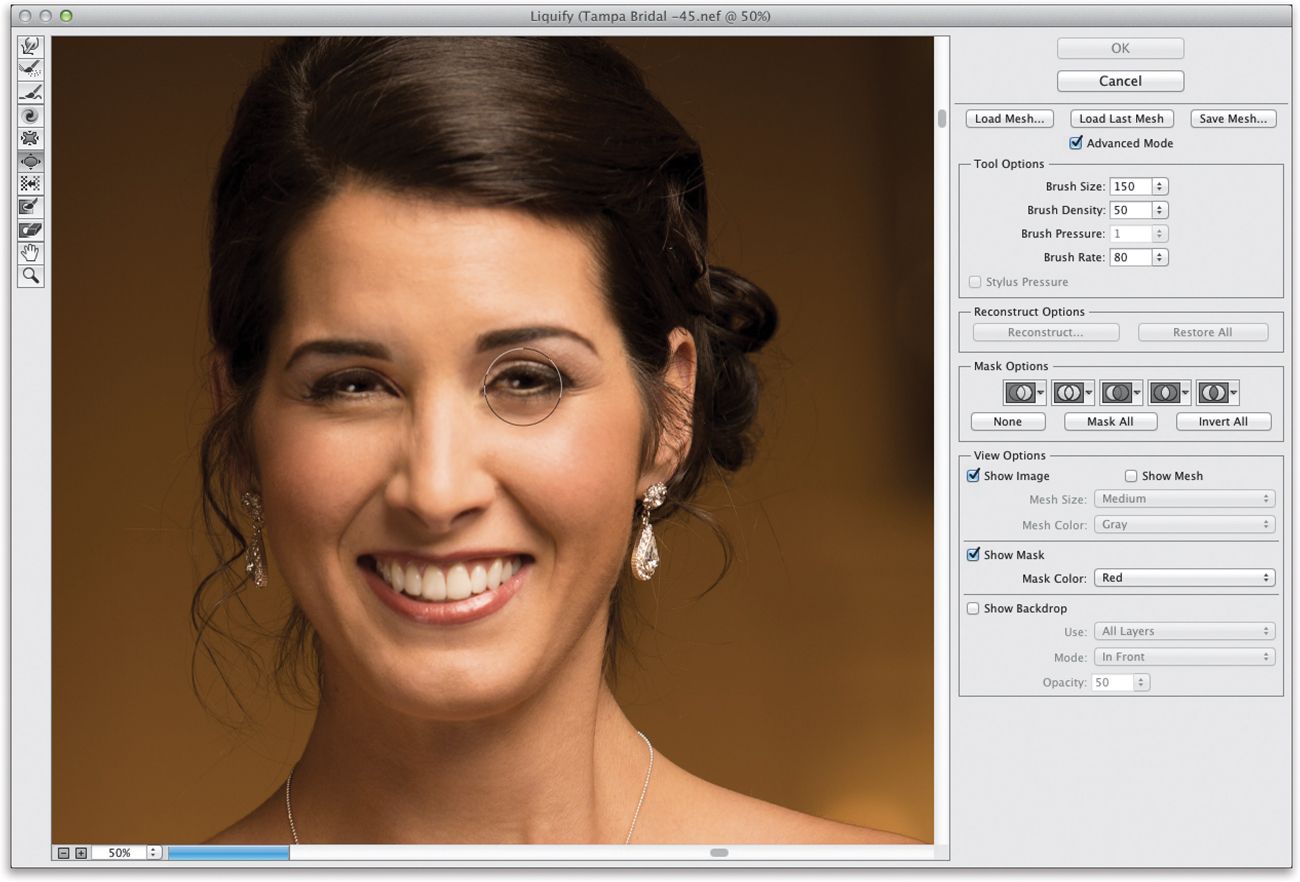Open the Intersect with Selection mask option
This screenshot has height=882, width=1300.
[x=1170, y=392]
